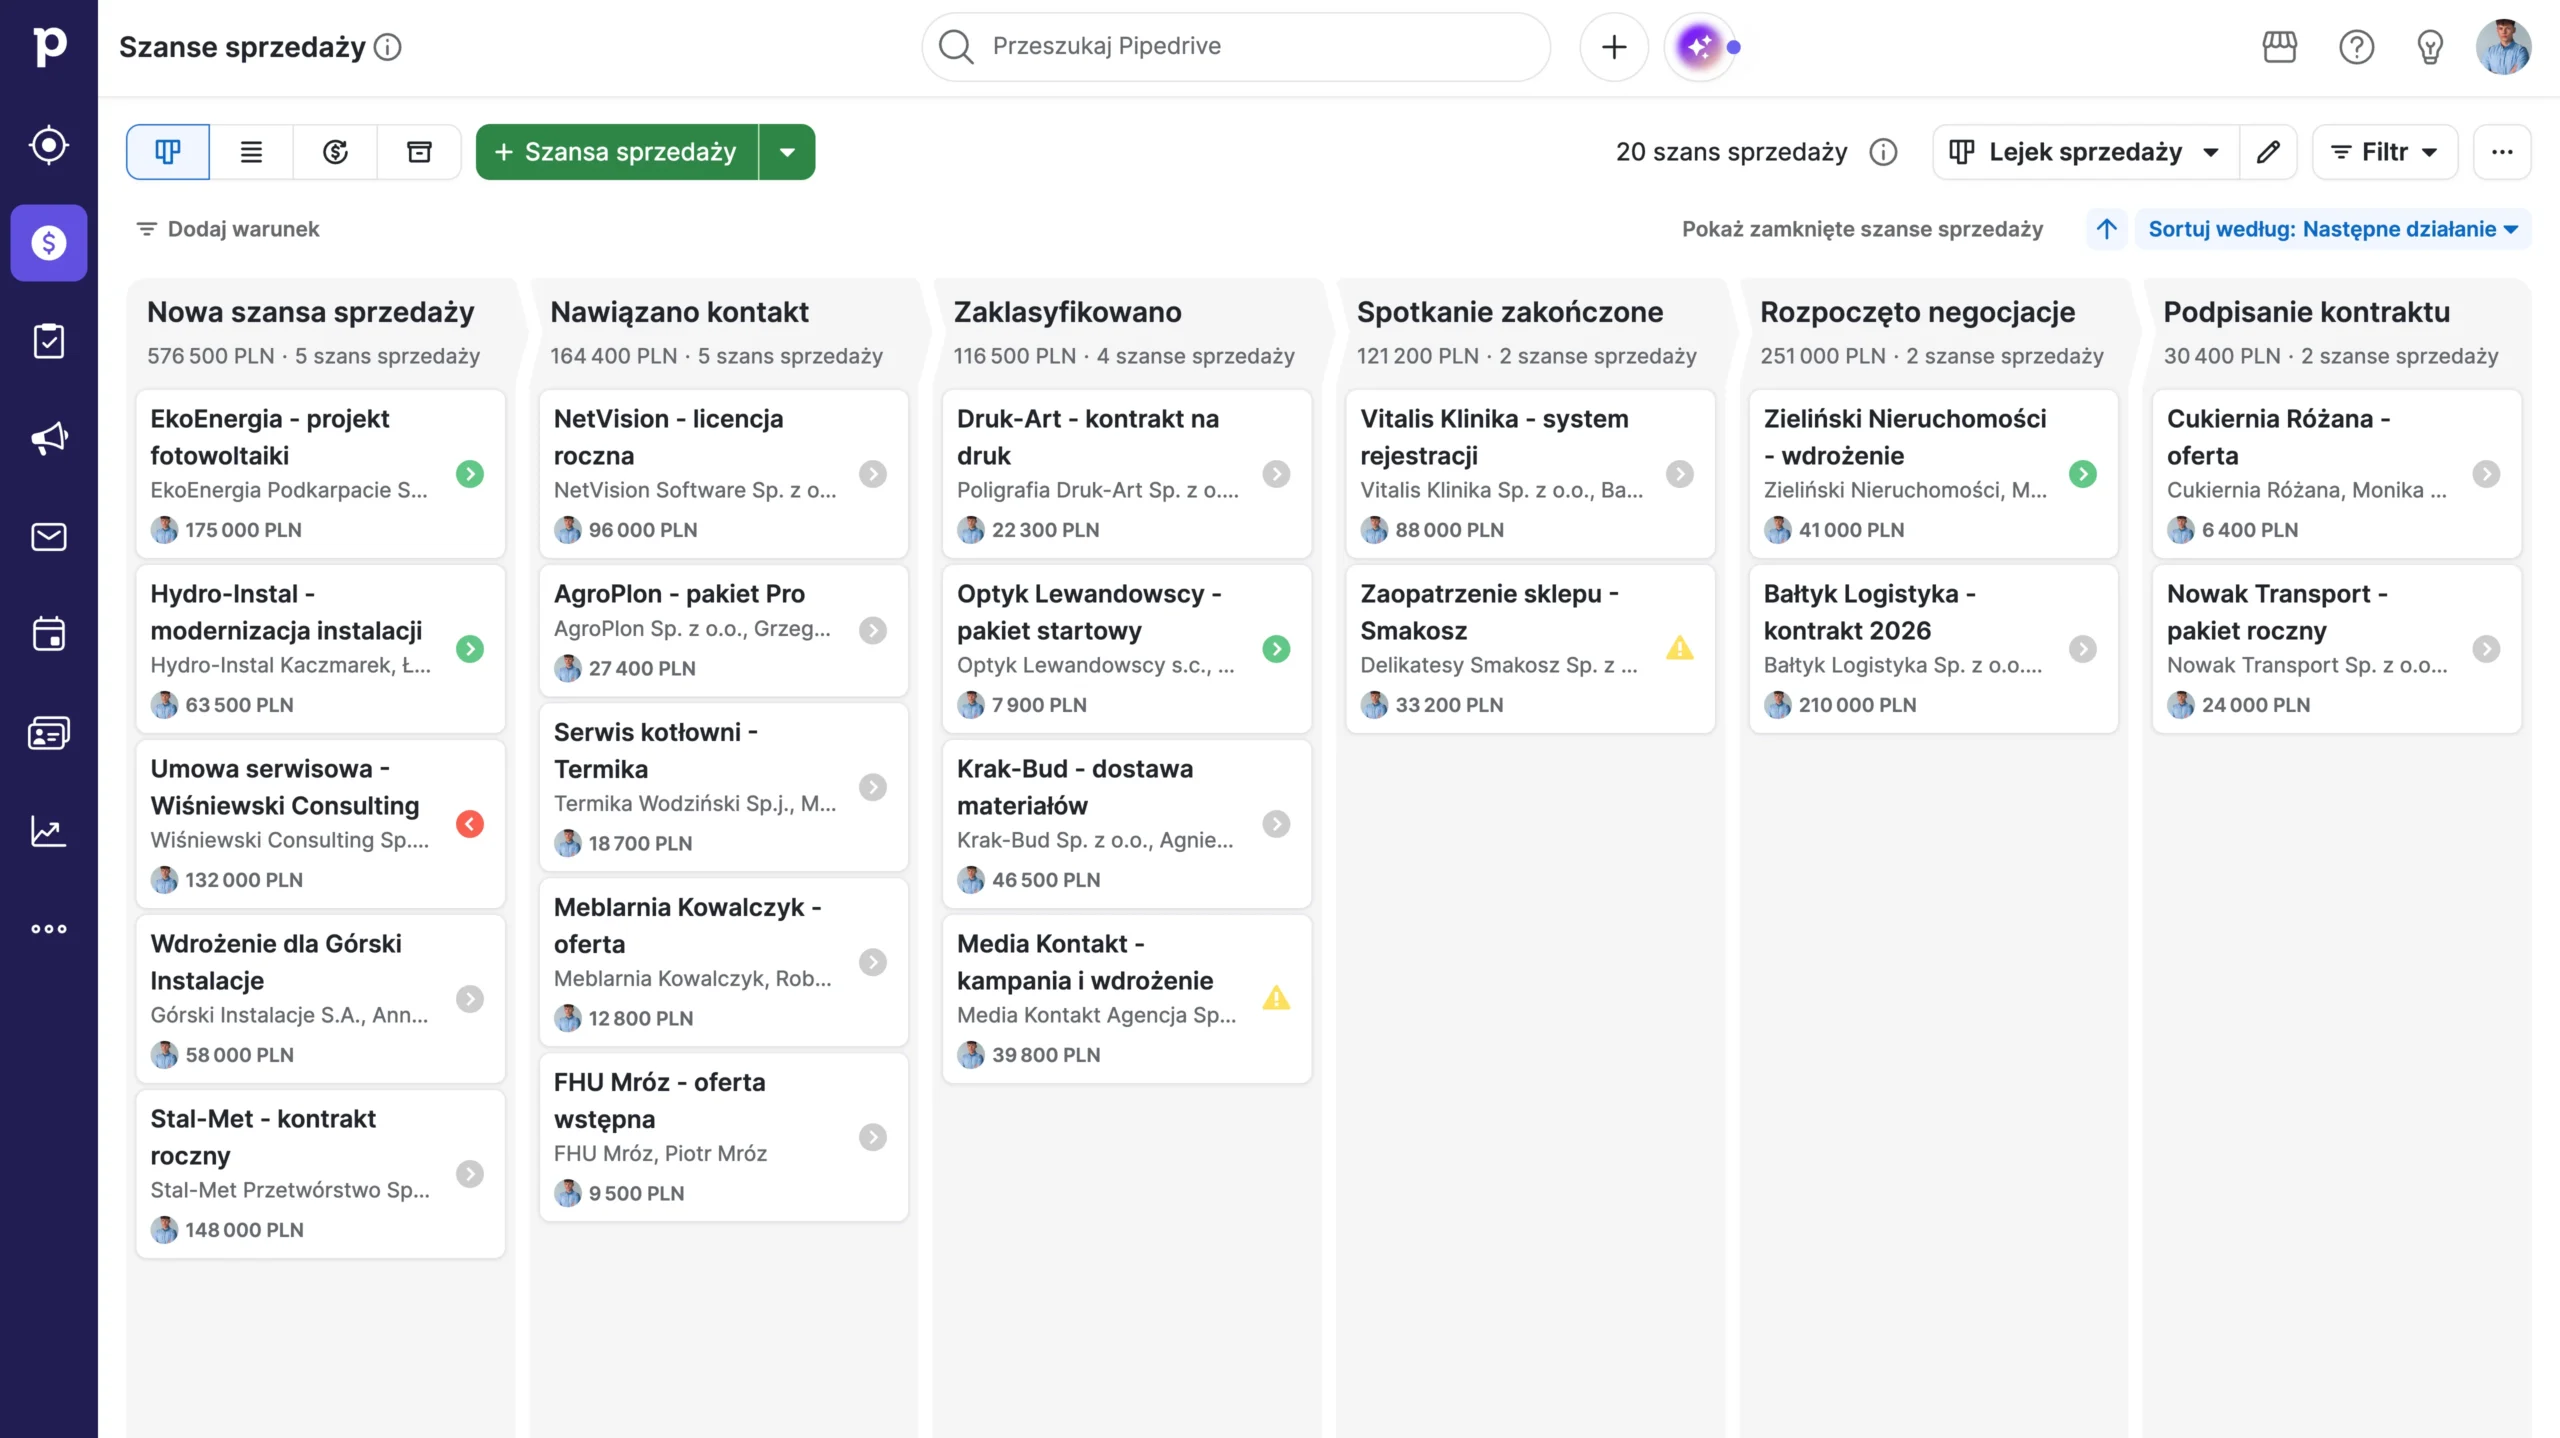The height and width of the screenshot is (1438, 2560).
Task: Click info icon next to 20 szans sprzedaży
Action: tap(1884, 152)
